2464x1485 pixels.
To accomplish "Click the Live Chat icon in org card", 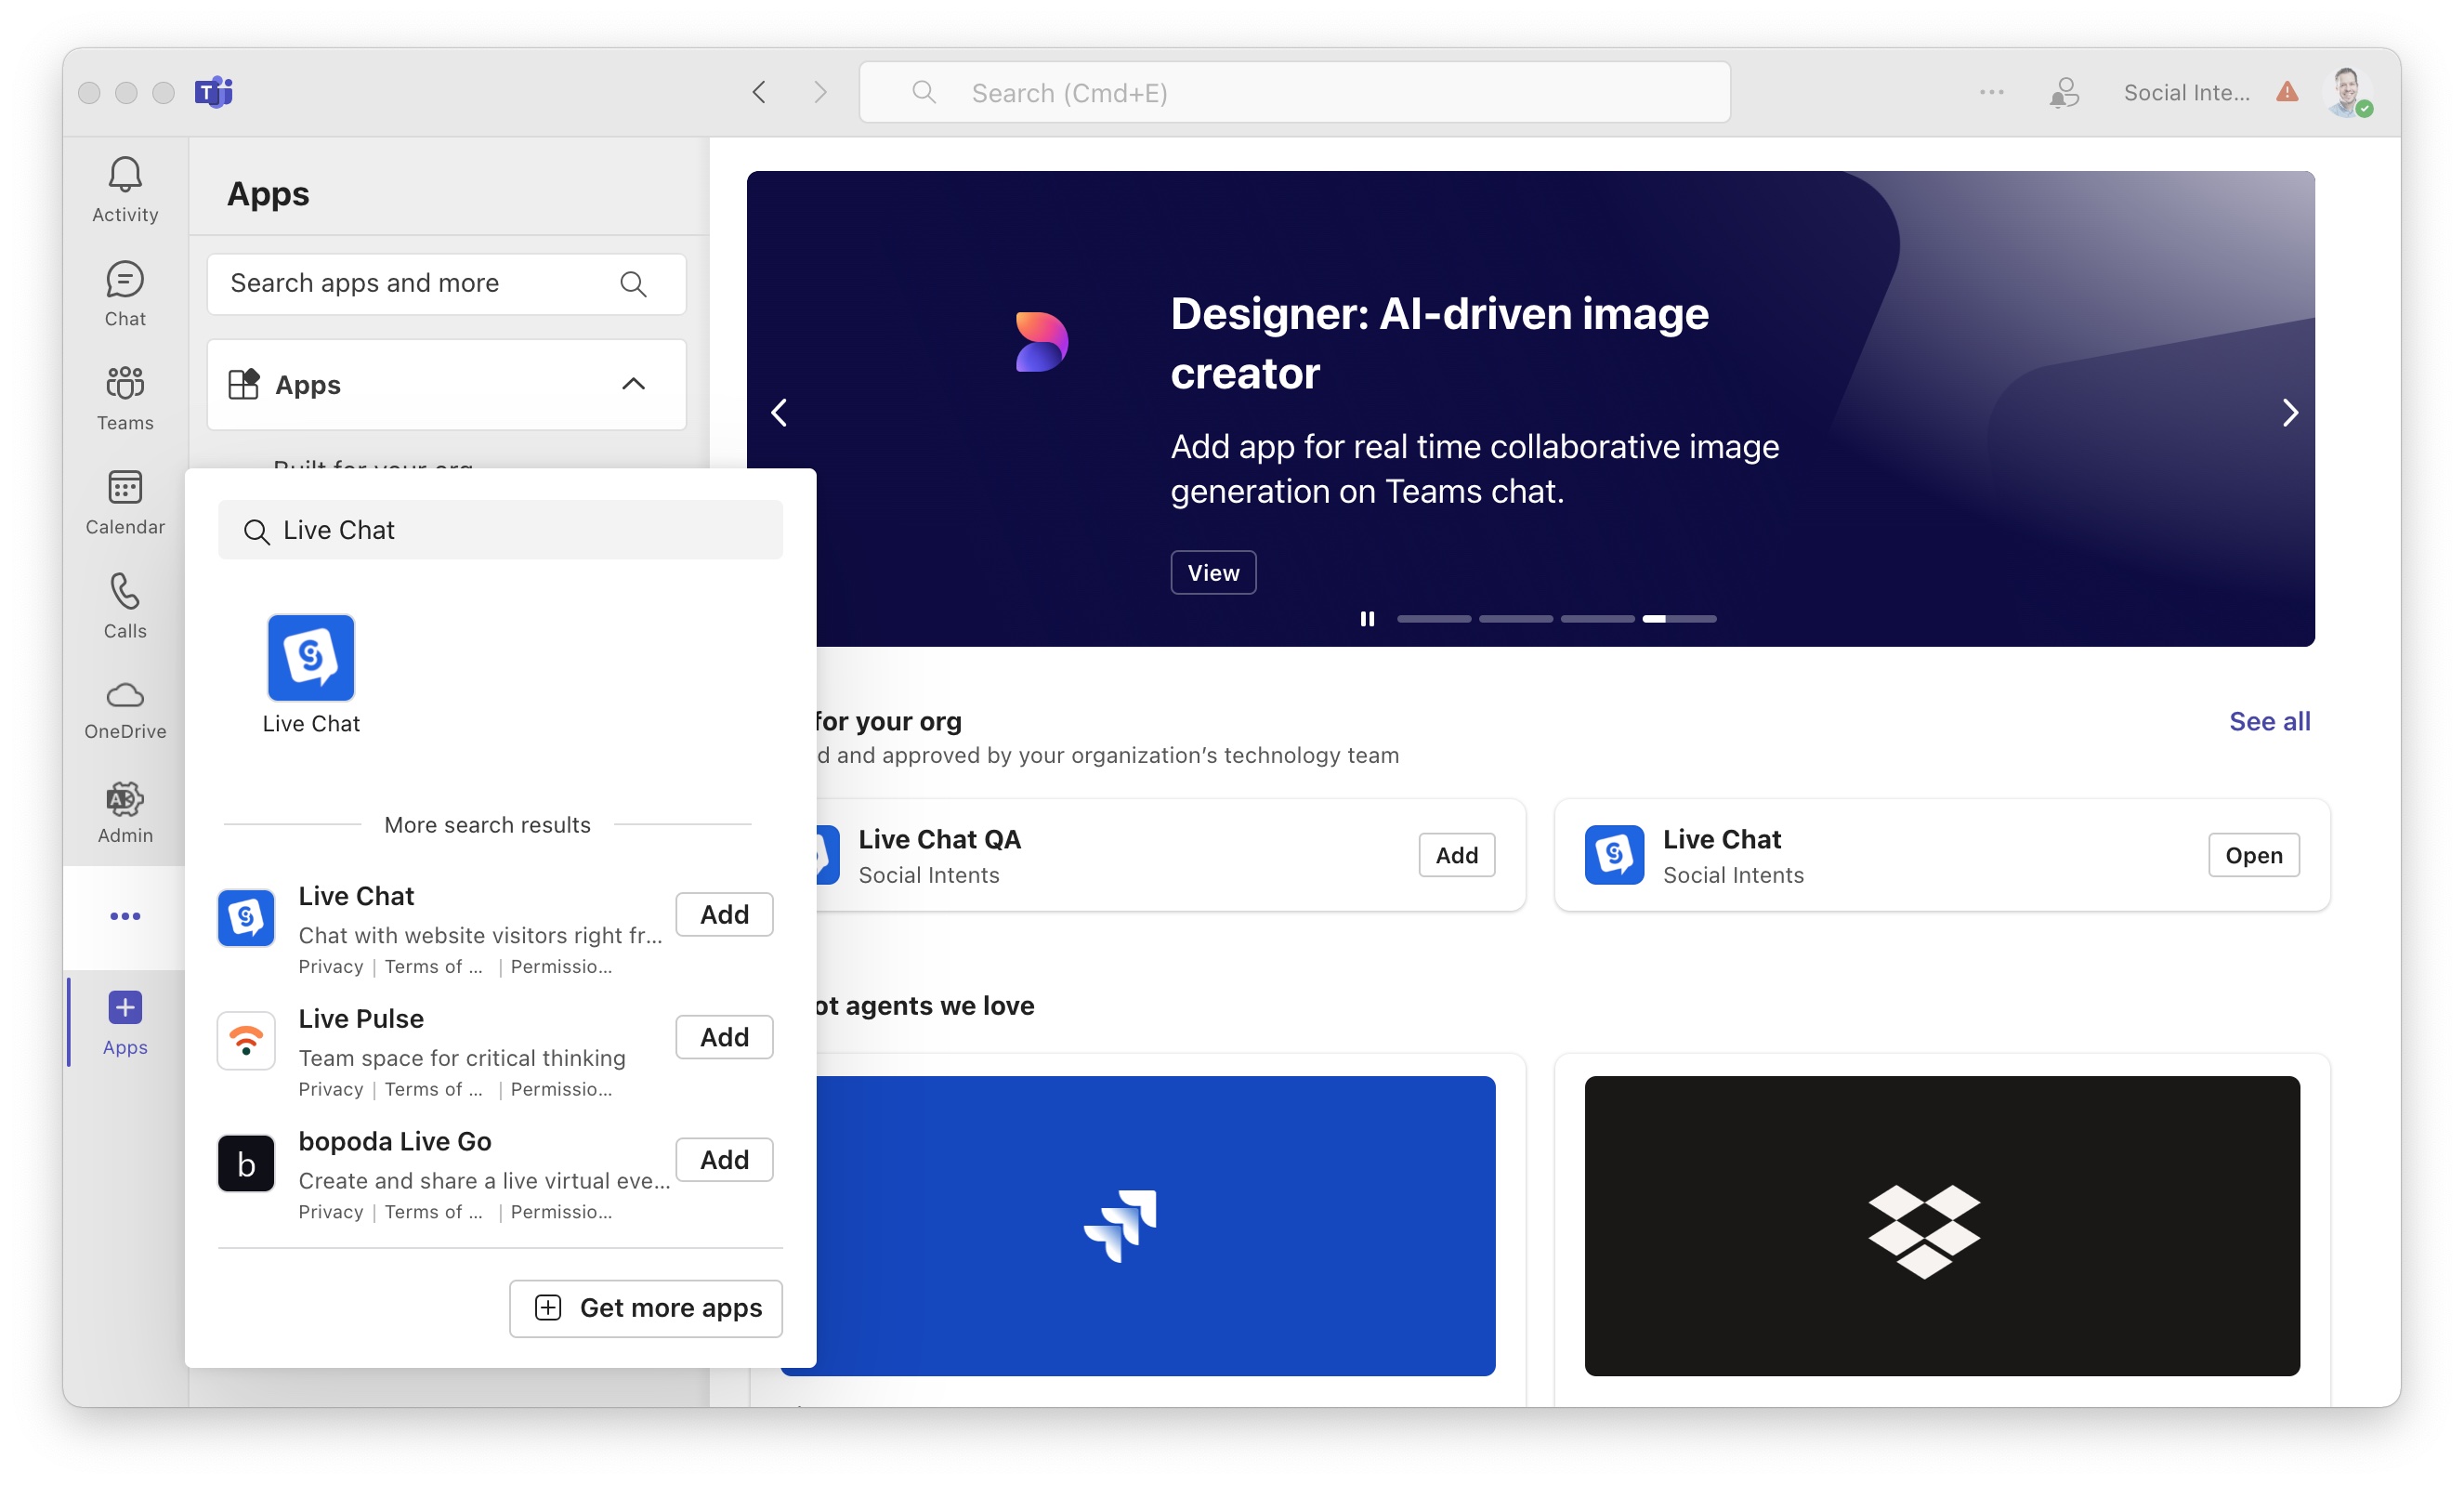I will click(1614, 855).
